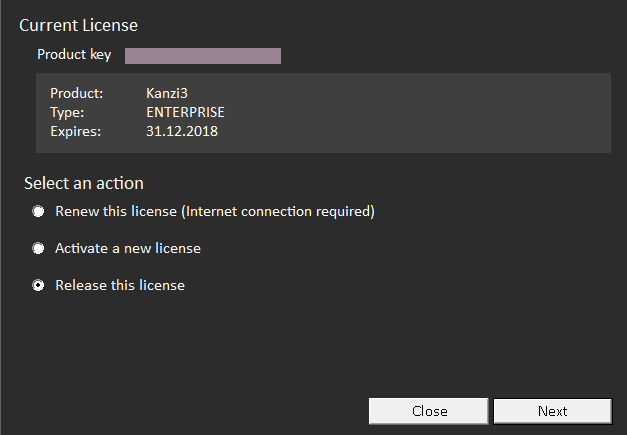Click the ENTERPRISE license type value
The height and width of the screenshot is (435, 627).
point(185,112)
